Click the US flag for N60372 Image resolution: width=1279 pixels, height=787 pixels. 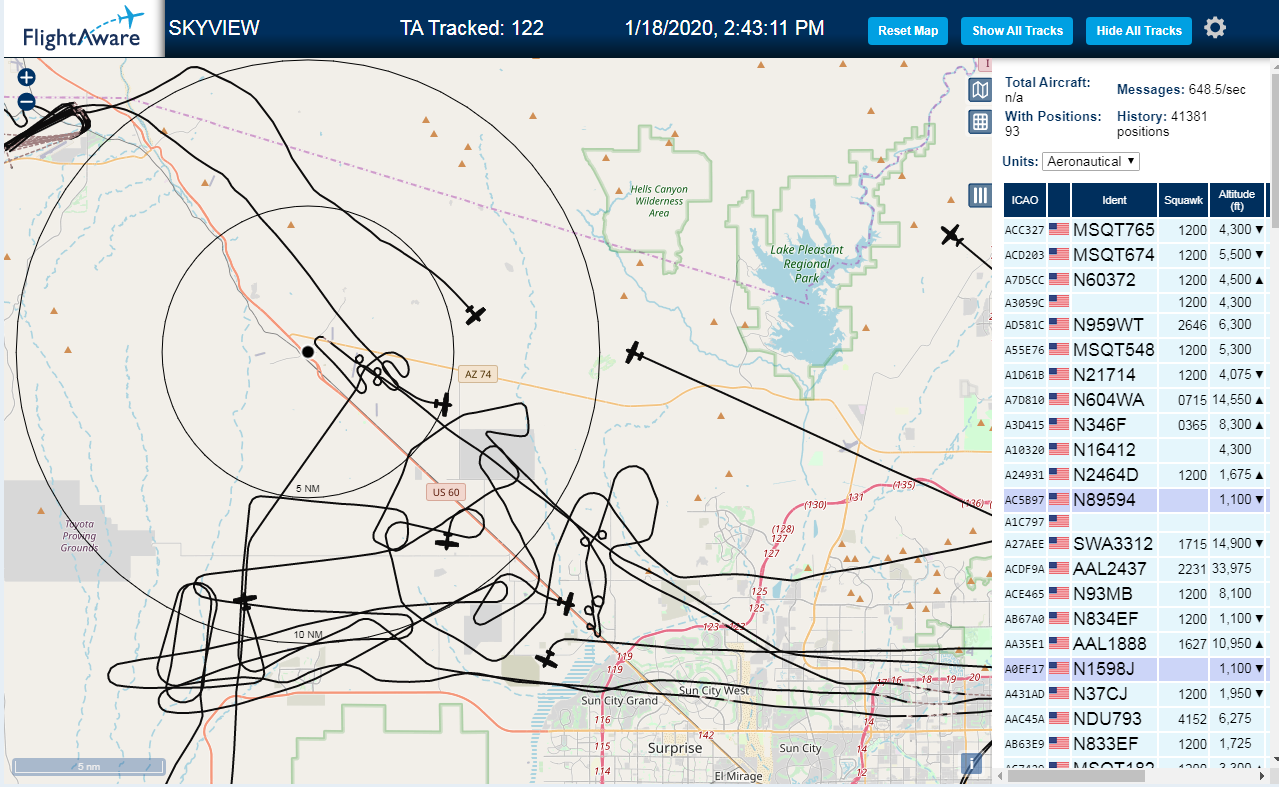coord(1059,279)
